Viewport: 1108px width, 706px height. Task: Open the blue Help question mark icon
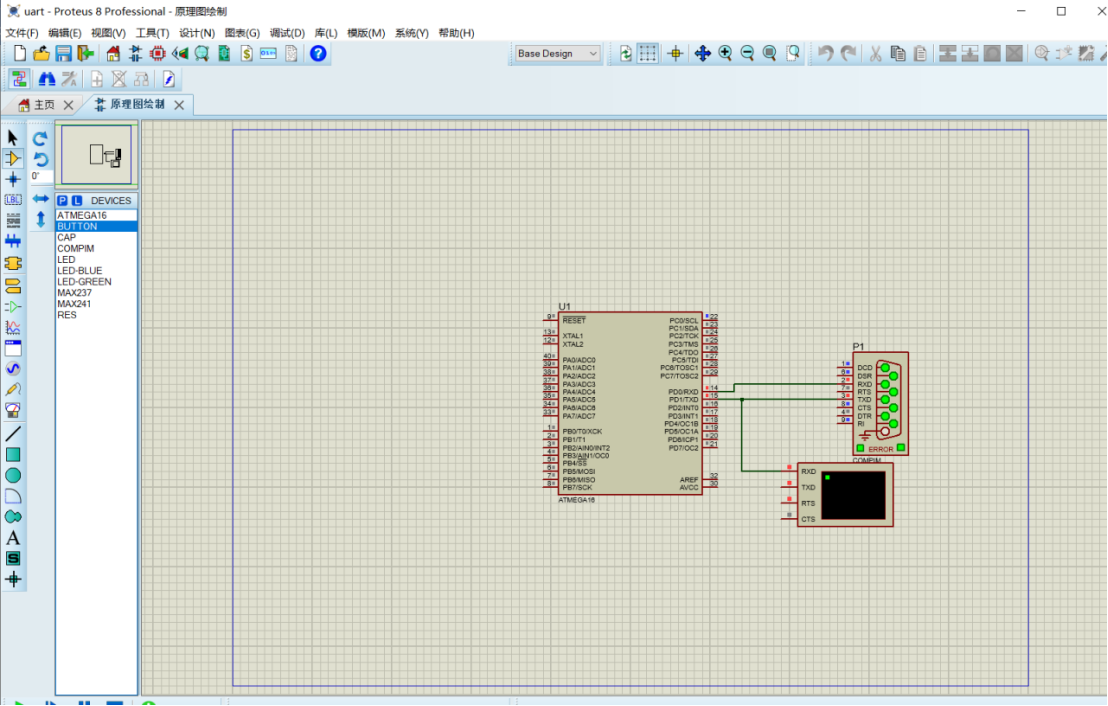pyautogui.click(x=318, y=53)
